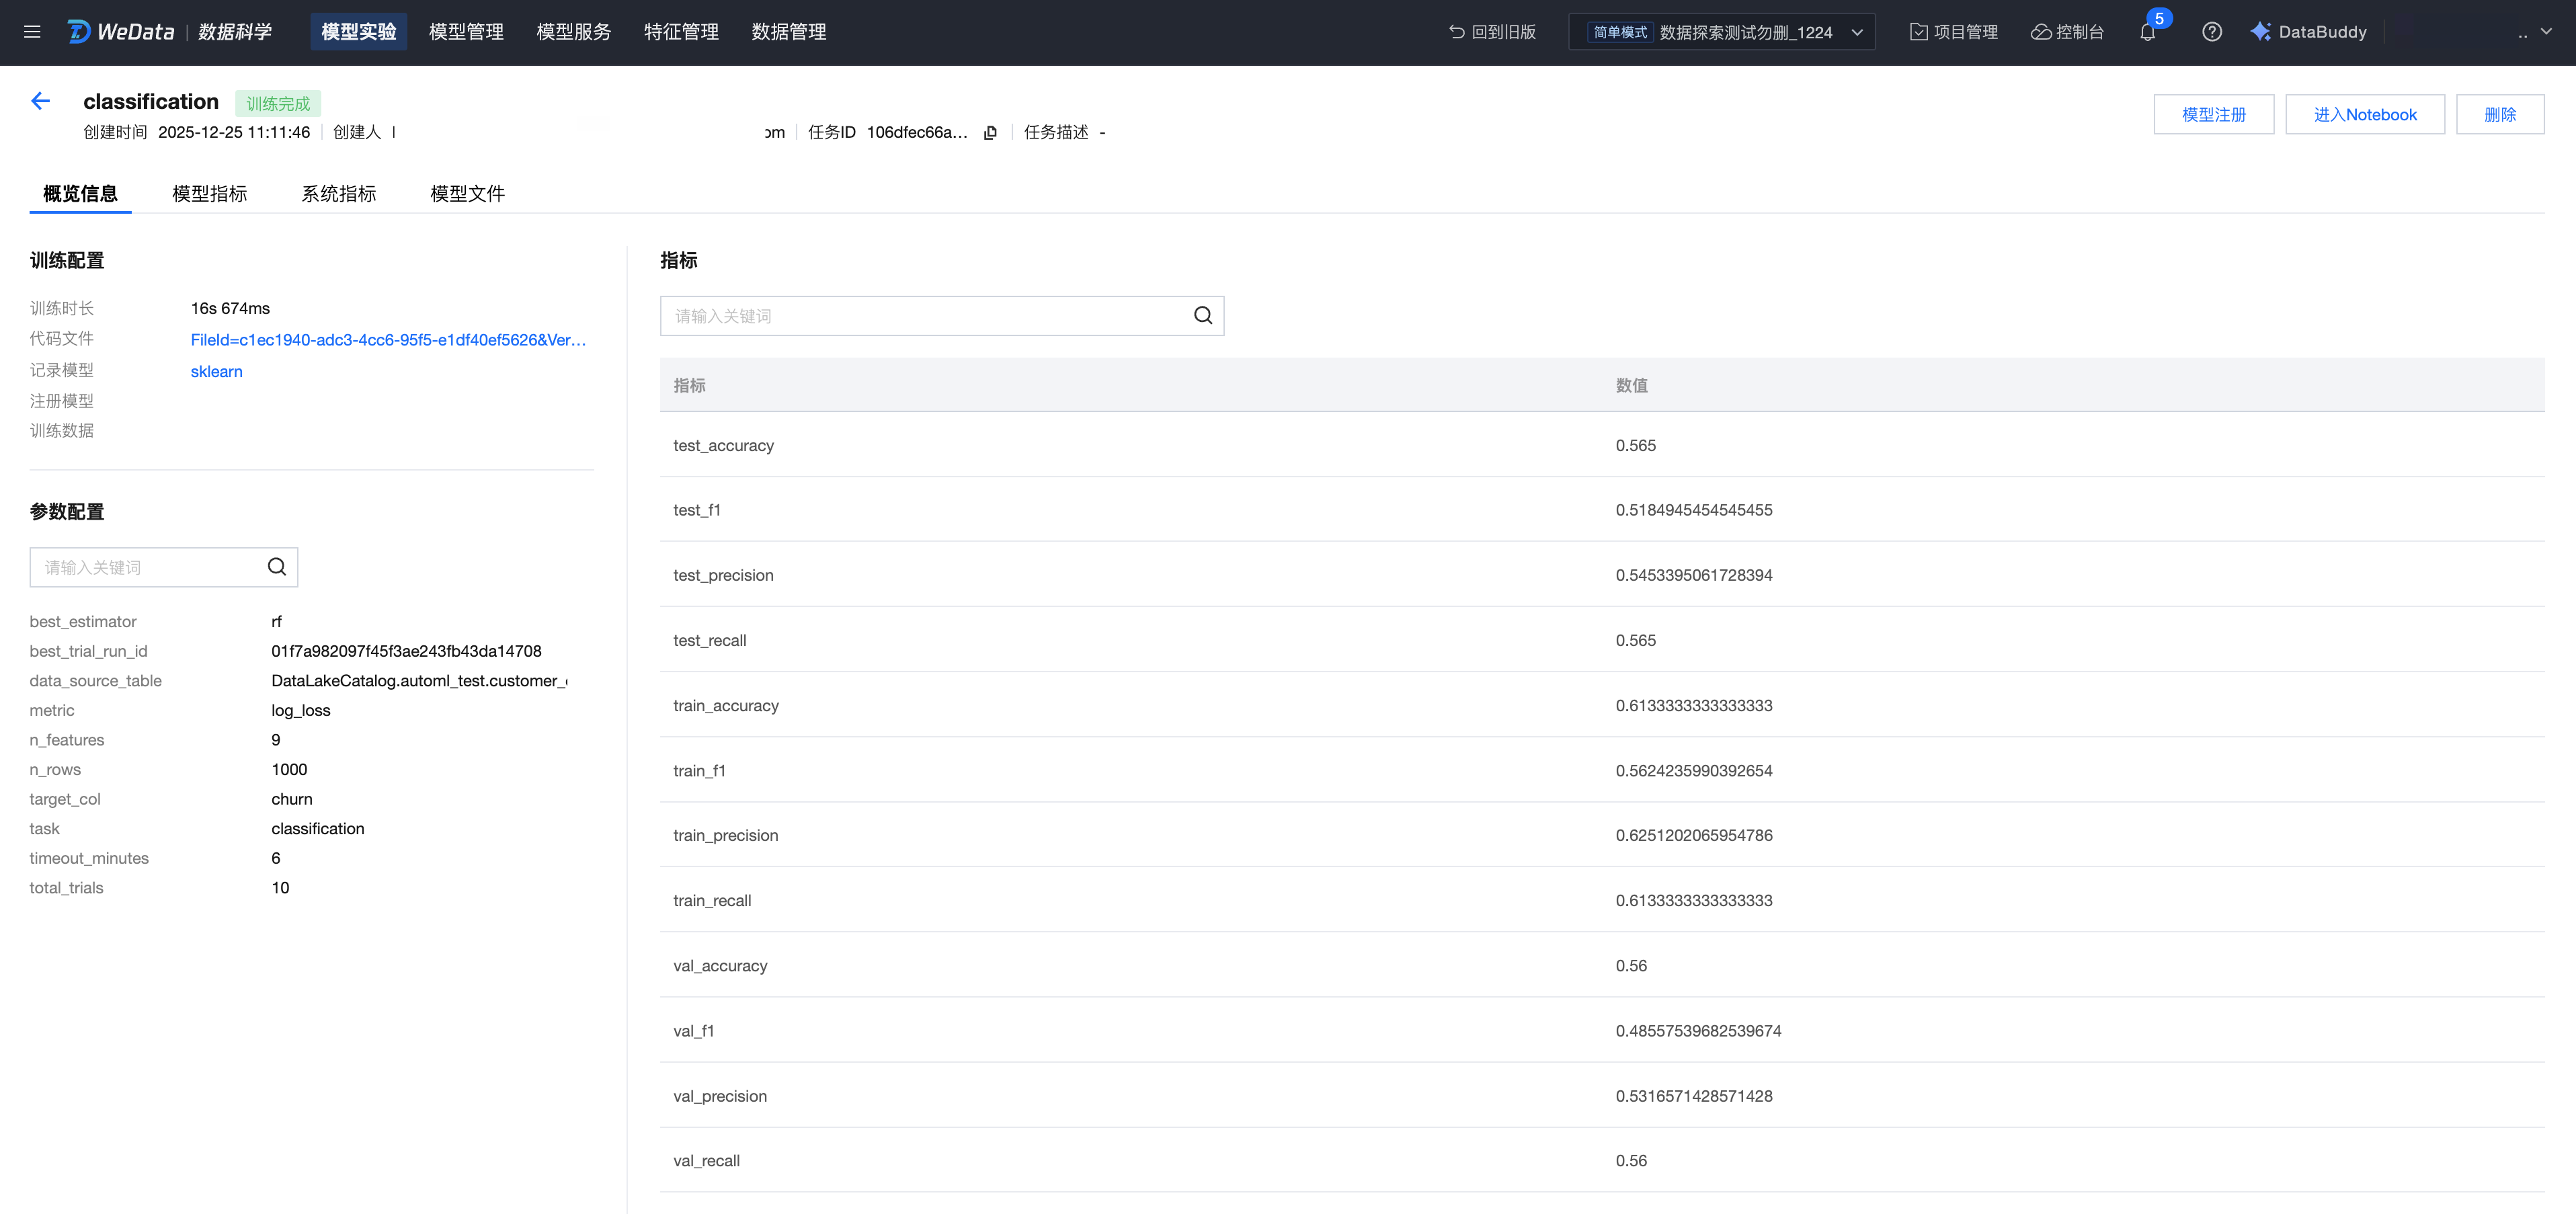
Task: Focus the metrics keyword search field
Action: pos(925,316)
